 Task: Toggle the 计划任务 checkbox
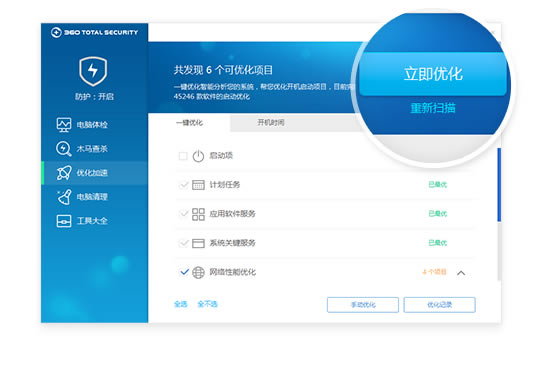click(184, 185)
